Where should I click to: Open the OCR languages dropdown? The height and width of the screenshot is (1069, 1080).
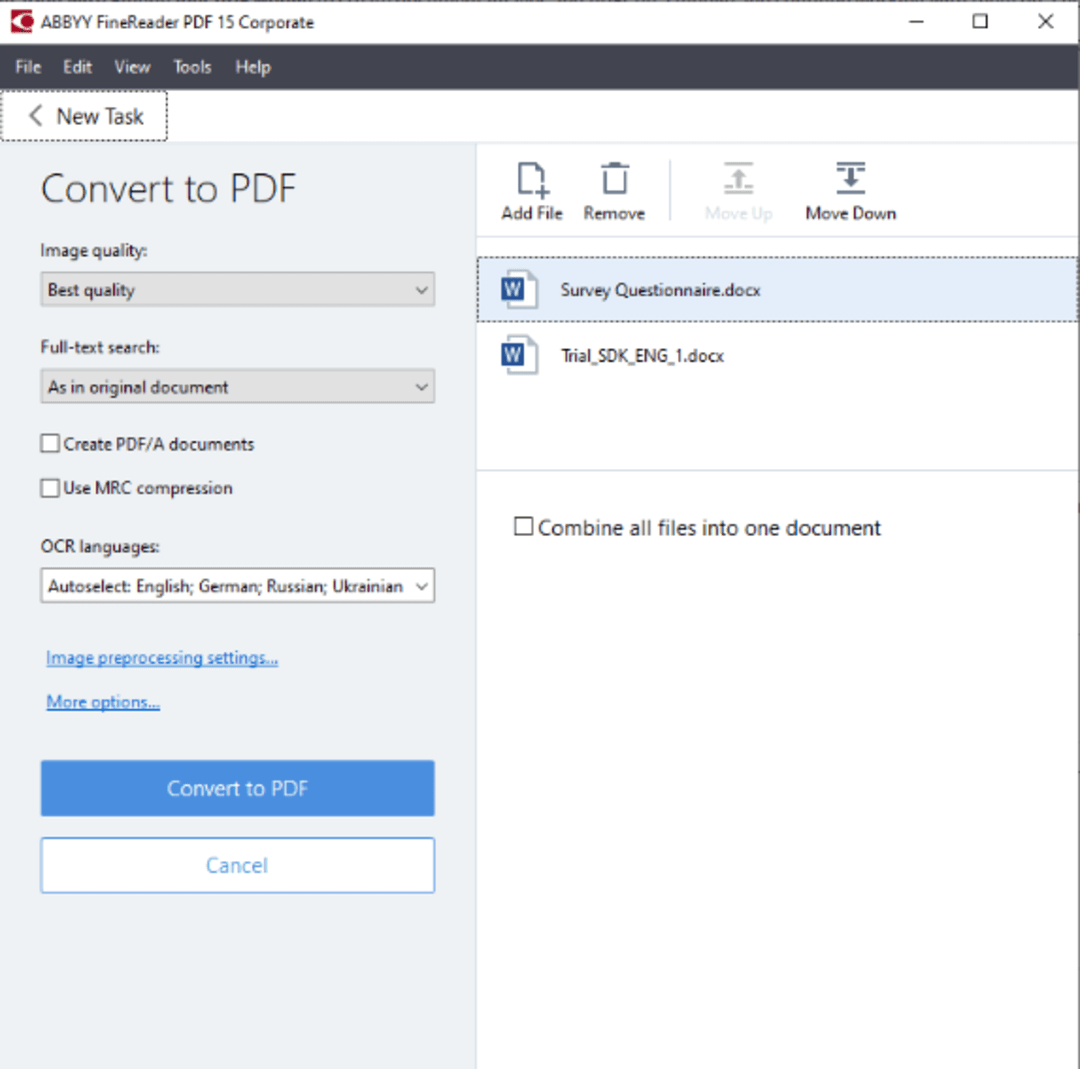(x=237, y=587)
